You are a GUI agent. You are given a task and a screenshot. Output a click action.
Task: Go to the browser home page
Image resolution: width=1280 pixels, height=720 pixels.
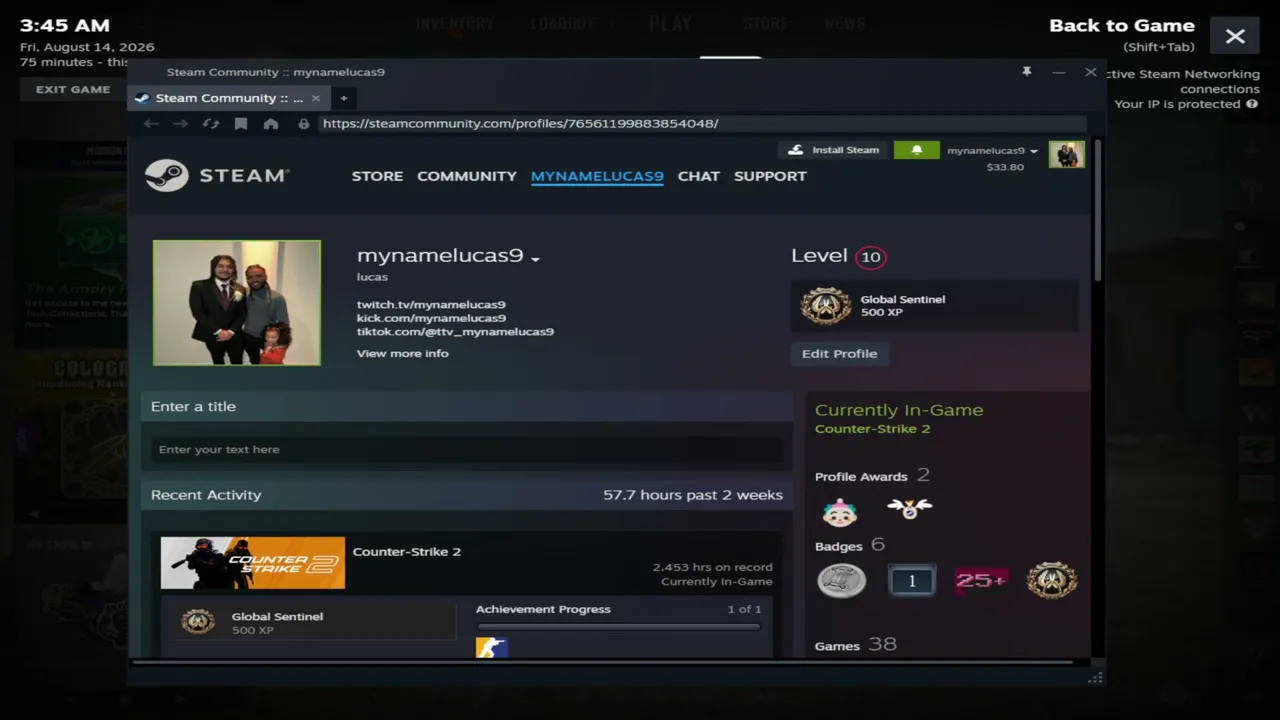click(271, 123)
